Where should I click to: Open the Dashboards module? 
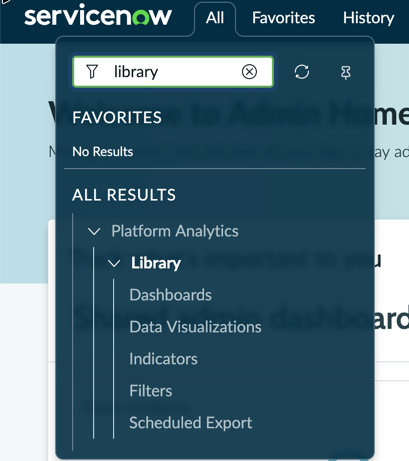pyautogui.click(x=170, y=295)
